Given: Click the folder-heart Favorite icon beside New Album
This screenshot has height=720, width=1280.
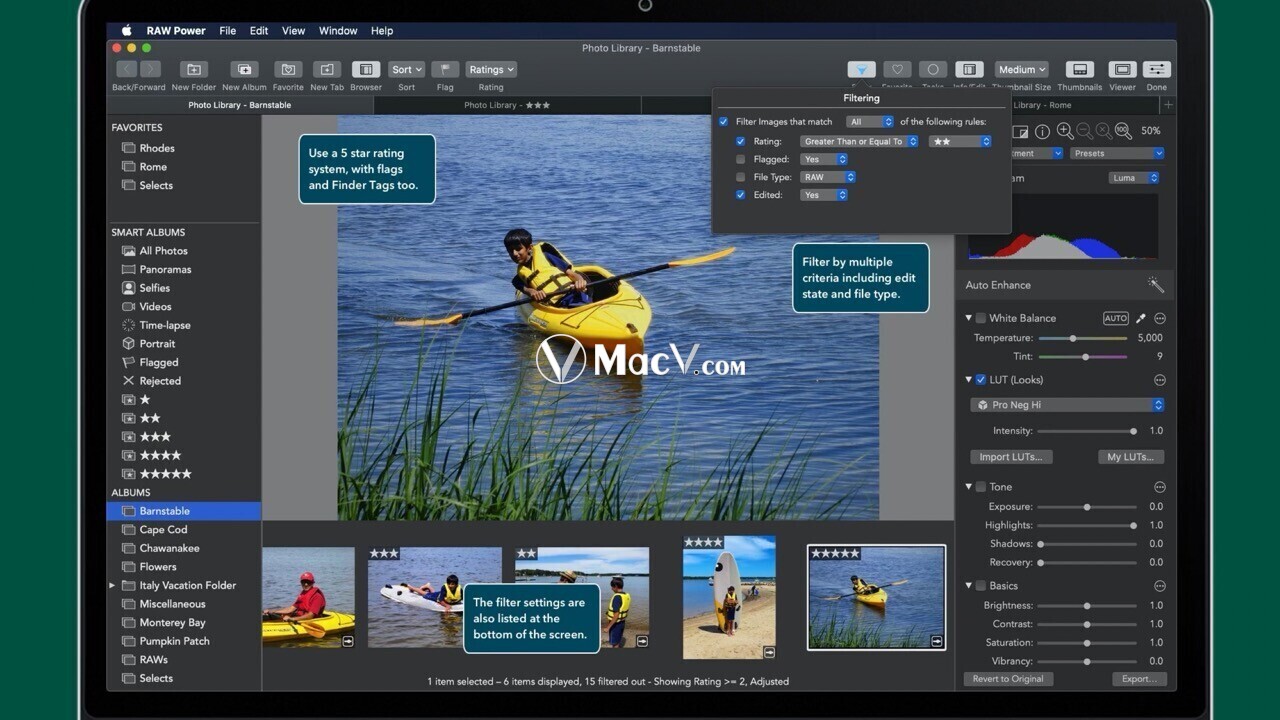Looking at the screenshot, I should point(288,69).
